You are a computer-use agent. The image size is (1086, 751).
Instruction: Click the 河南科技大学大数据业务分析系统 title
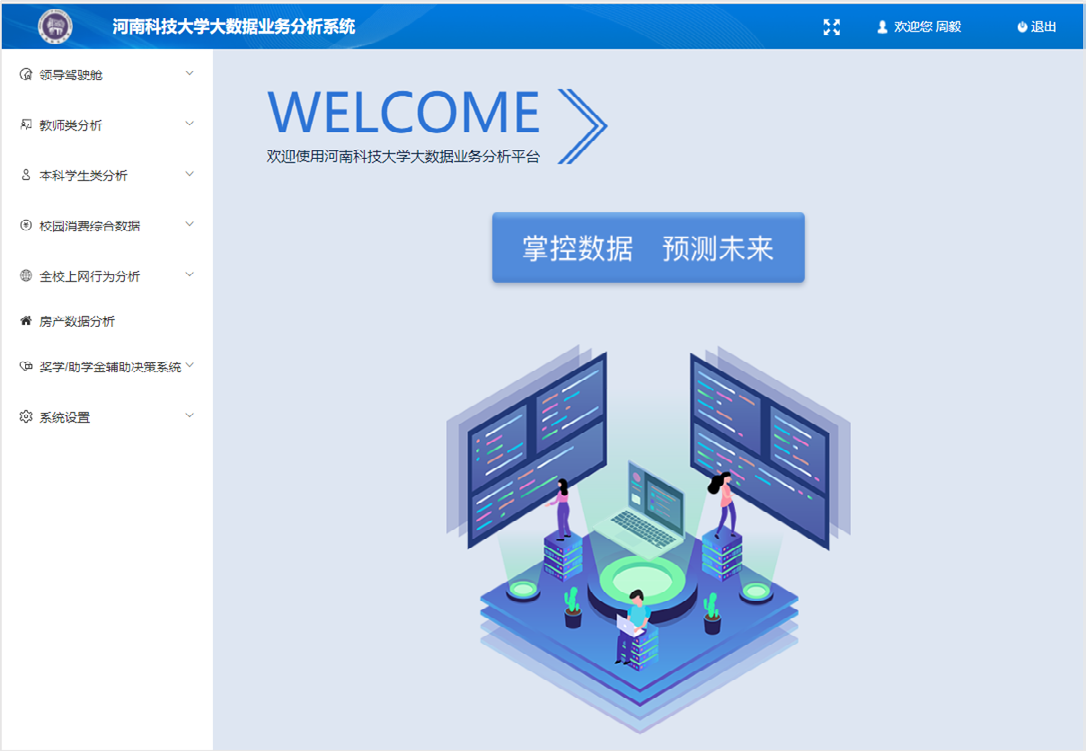233,26
